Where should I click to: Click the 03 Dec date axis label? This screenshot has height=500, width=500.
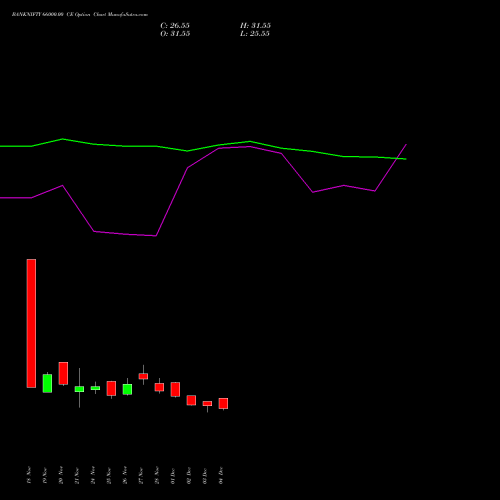(205, 475)
